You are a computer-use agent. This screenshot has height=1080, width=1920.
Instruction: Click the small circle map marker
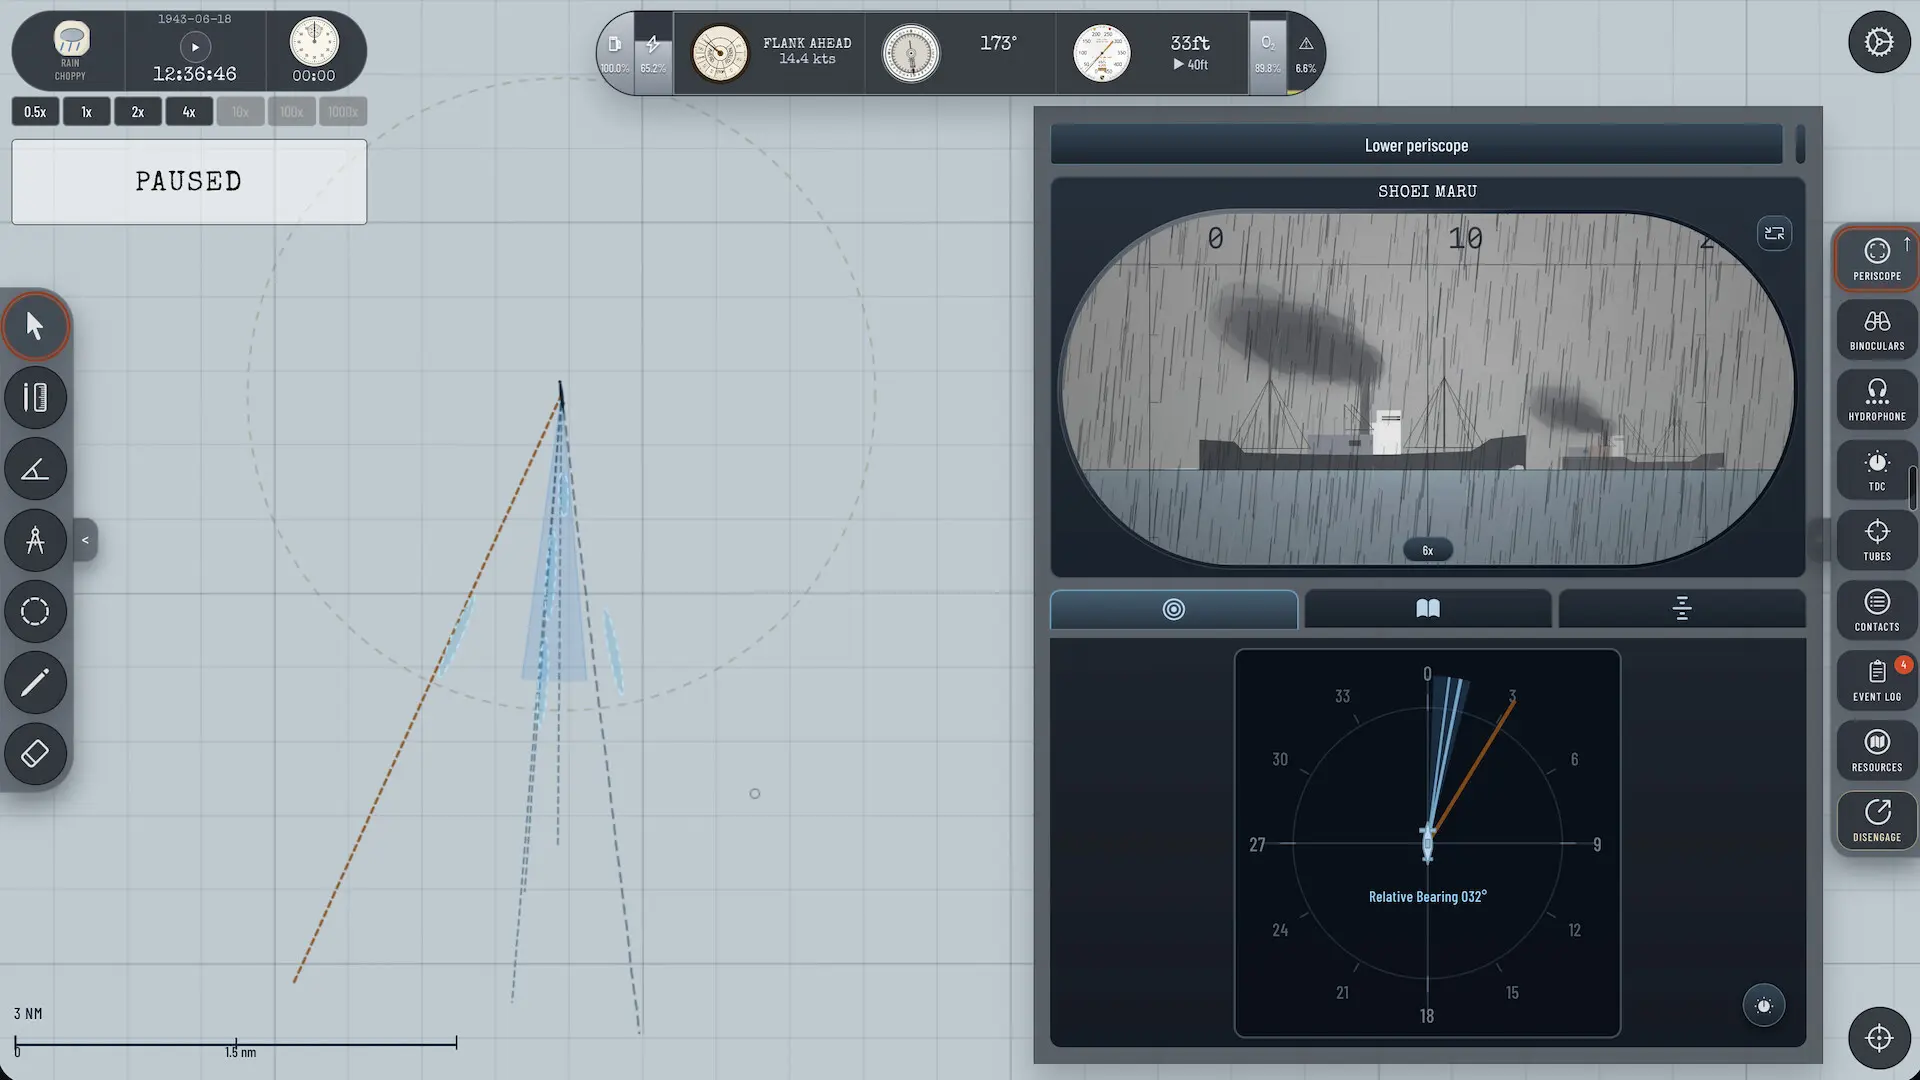pos(755,794)
